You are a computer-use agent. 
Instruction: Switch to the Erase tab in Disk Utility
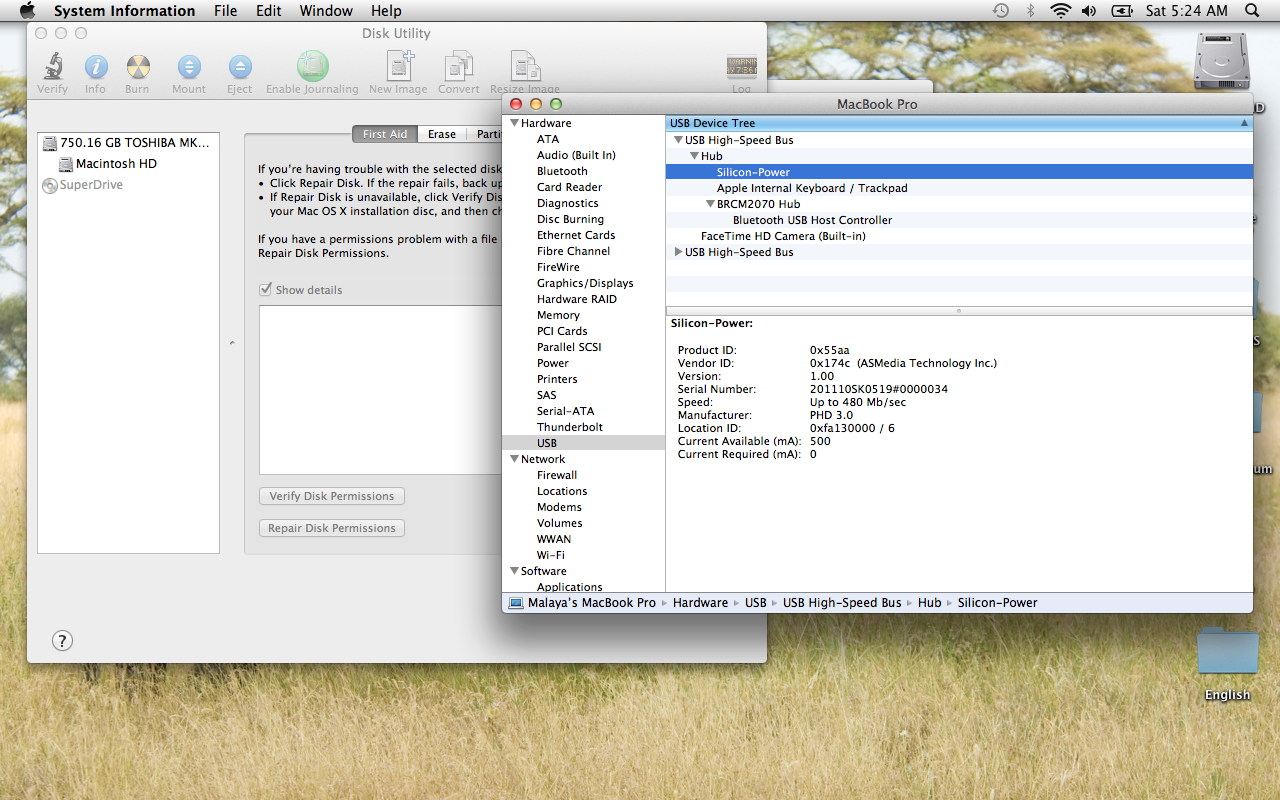click(x=442, y=134)
